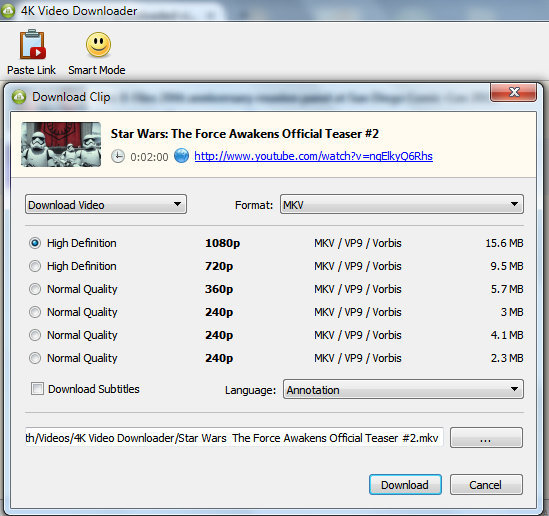Click the Cancel button
The height and width of the screenshot is (516, 549).
click(486, 485)
